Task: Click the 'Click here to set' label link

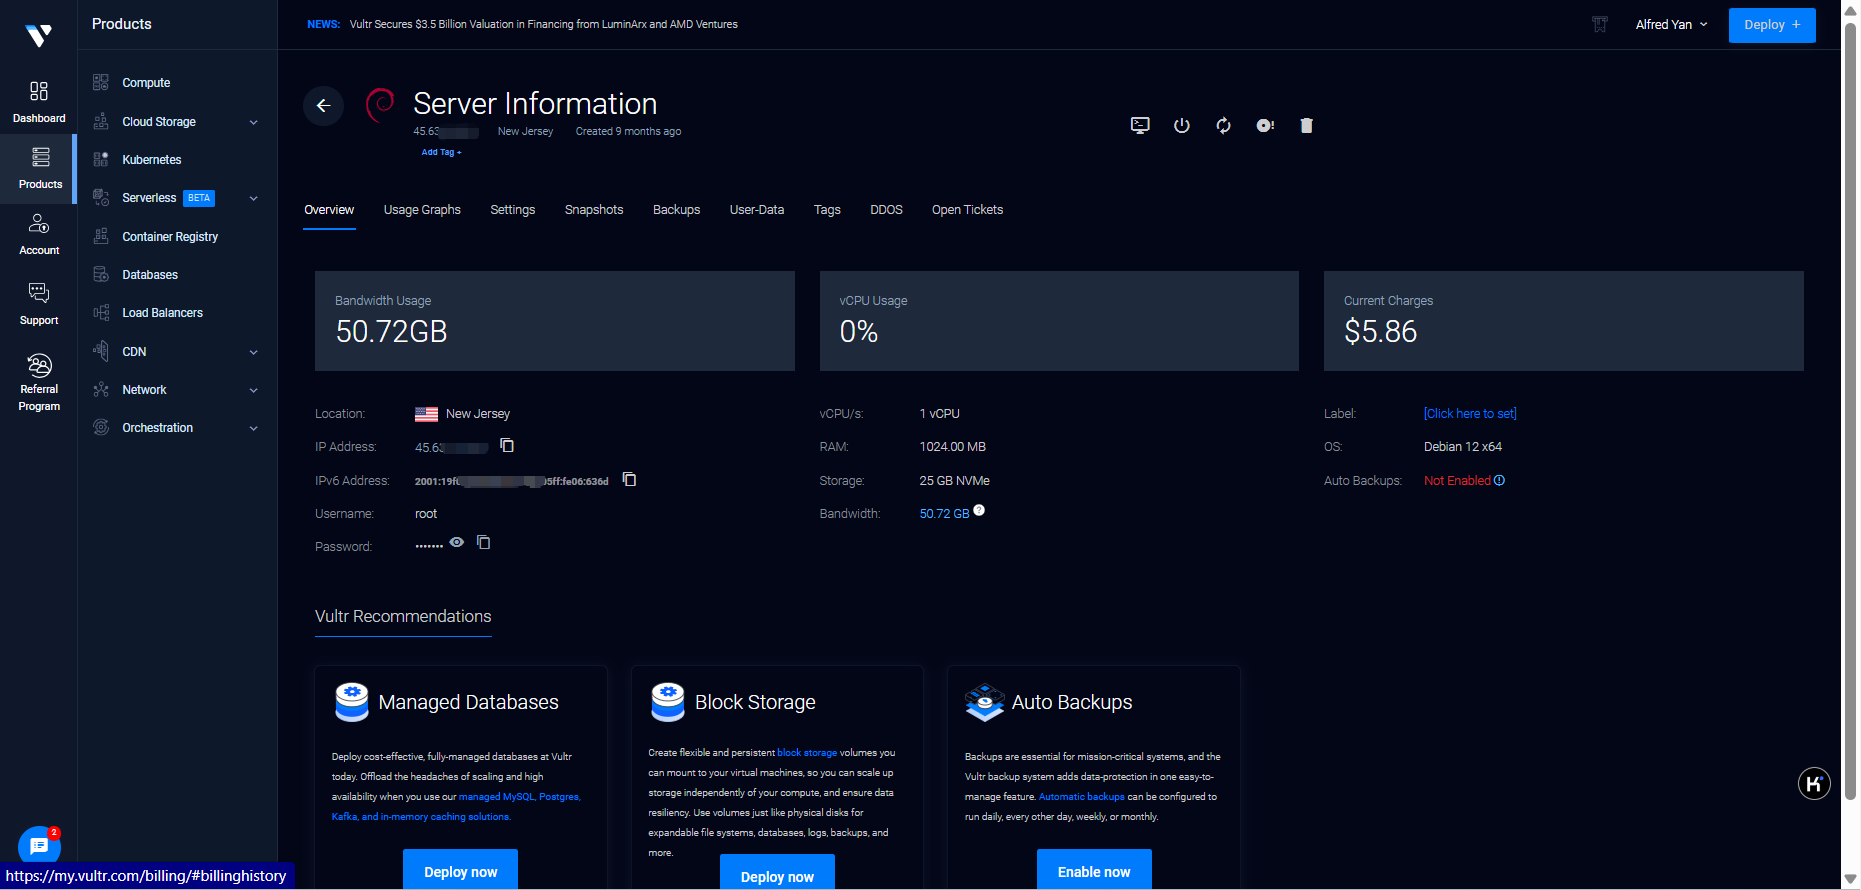Action: tap(1470, 414)
